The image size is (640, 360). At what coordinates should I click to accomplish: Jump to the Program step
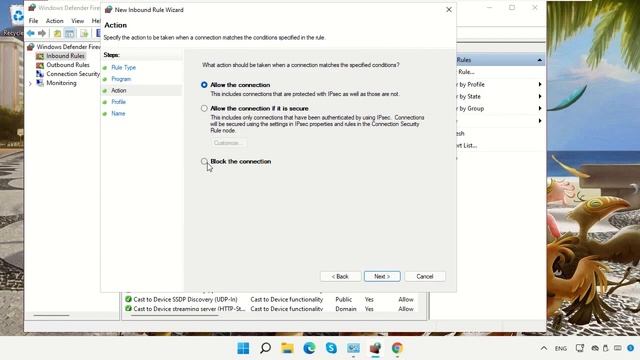(x=121, y=79)
